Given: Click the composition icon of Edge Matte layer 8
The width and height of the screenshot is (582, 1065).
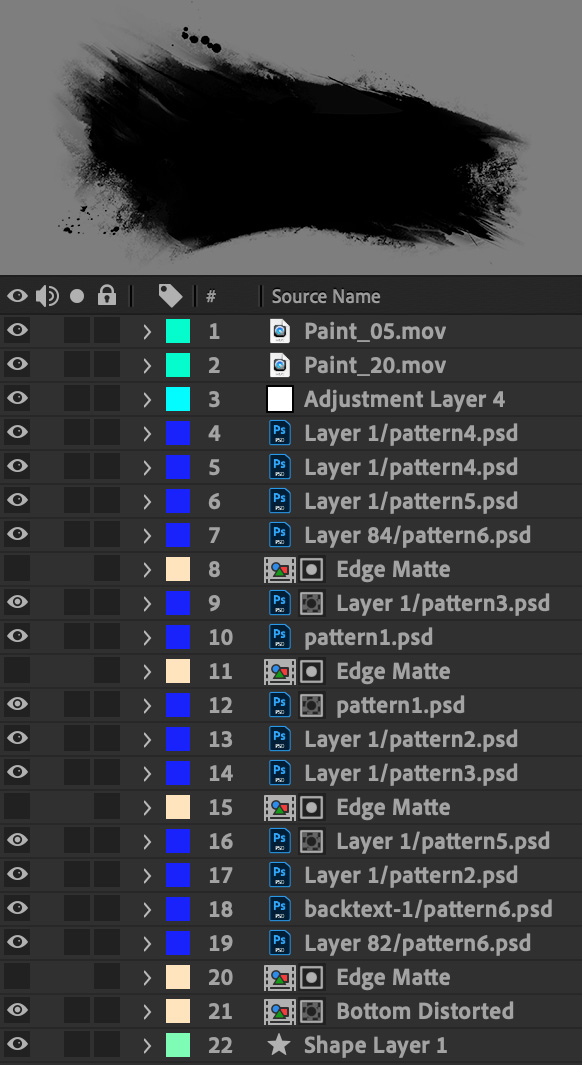Looking at the screenshot, I should [x=280, y=568].
